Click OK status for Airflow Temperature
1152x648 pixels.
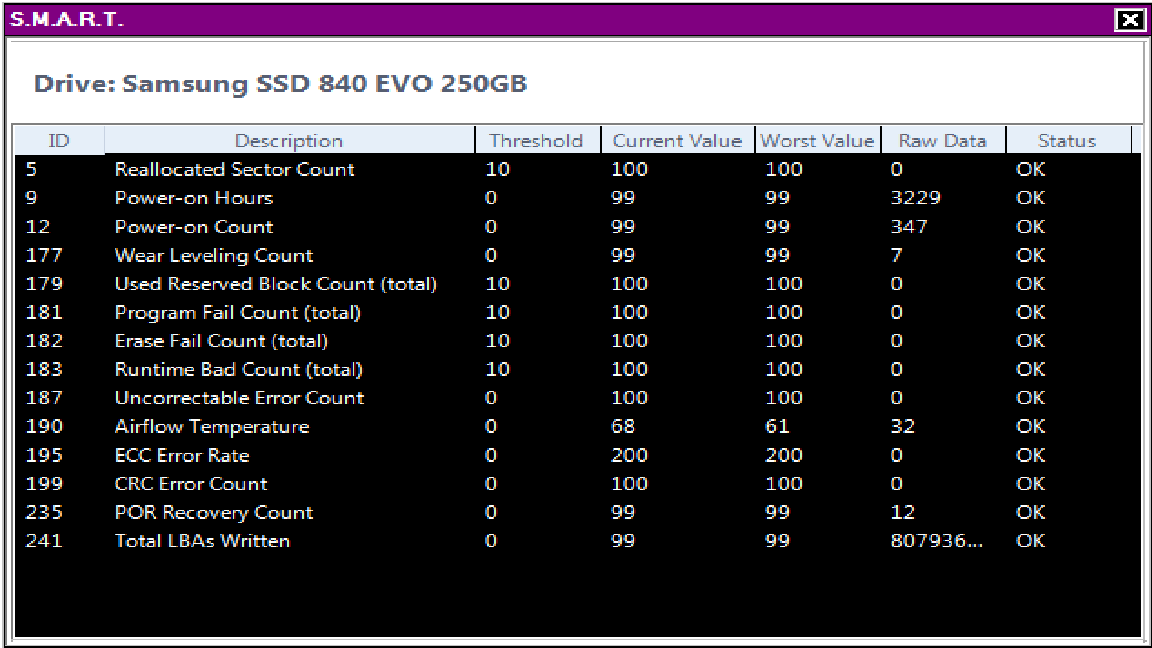(1031, 426)
